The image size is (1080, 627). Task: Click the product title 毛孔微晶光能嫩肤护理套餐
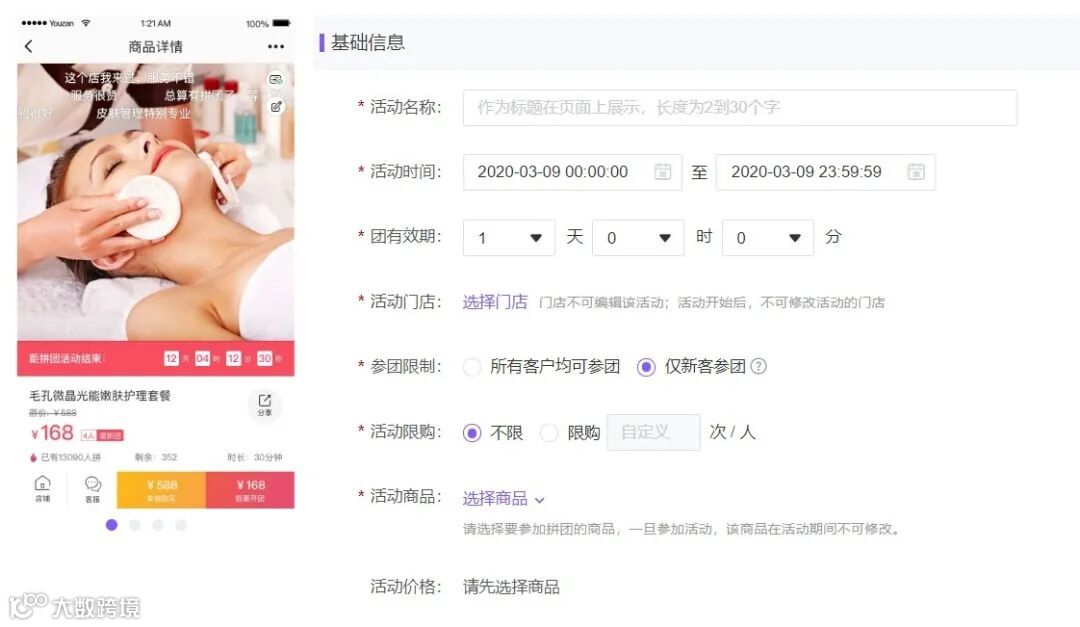100,395
